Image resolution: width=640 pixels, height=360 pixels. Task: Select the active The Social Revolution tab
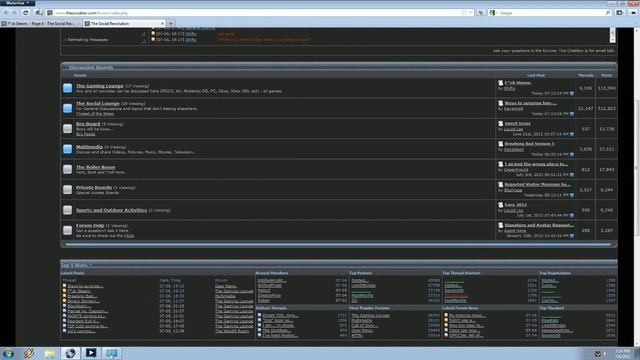(124, 24)
